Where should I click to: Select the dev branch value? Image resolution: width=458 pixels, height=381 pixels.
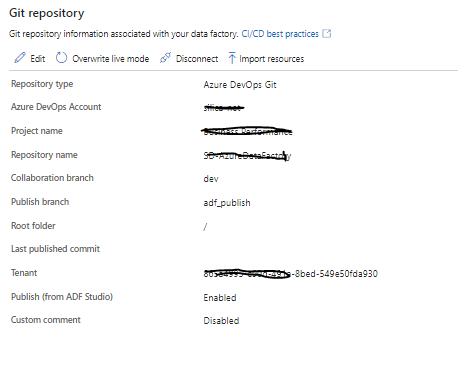[x=211, y=179]
